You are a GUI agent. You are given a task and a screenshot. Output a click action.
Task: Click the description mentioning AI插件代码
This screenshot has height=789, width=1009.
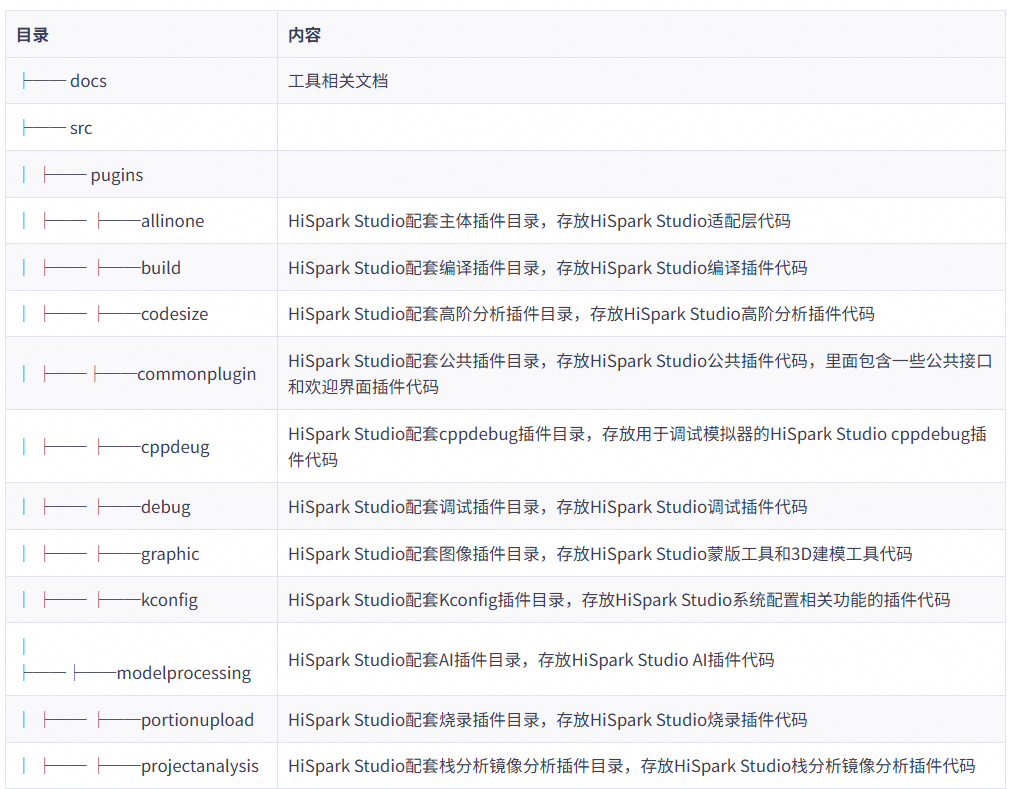click(531, 660)
